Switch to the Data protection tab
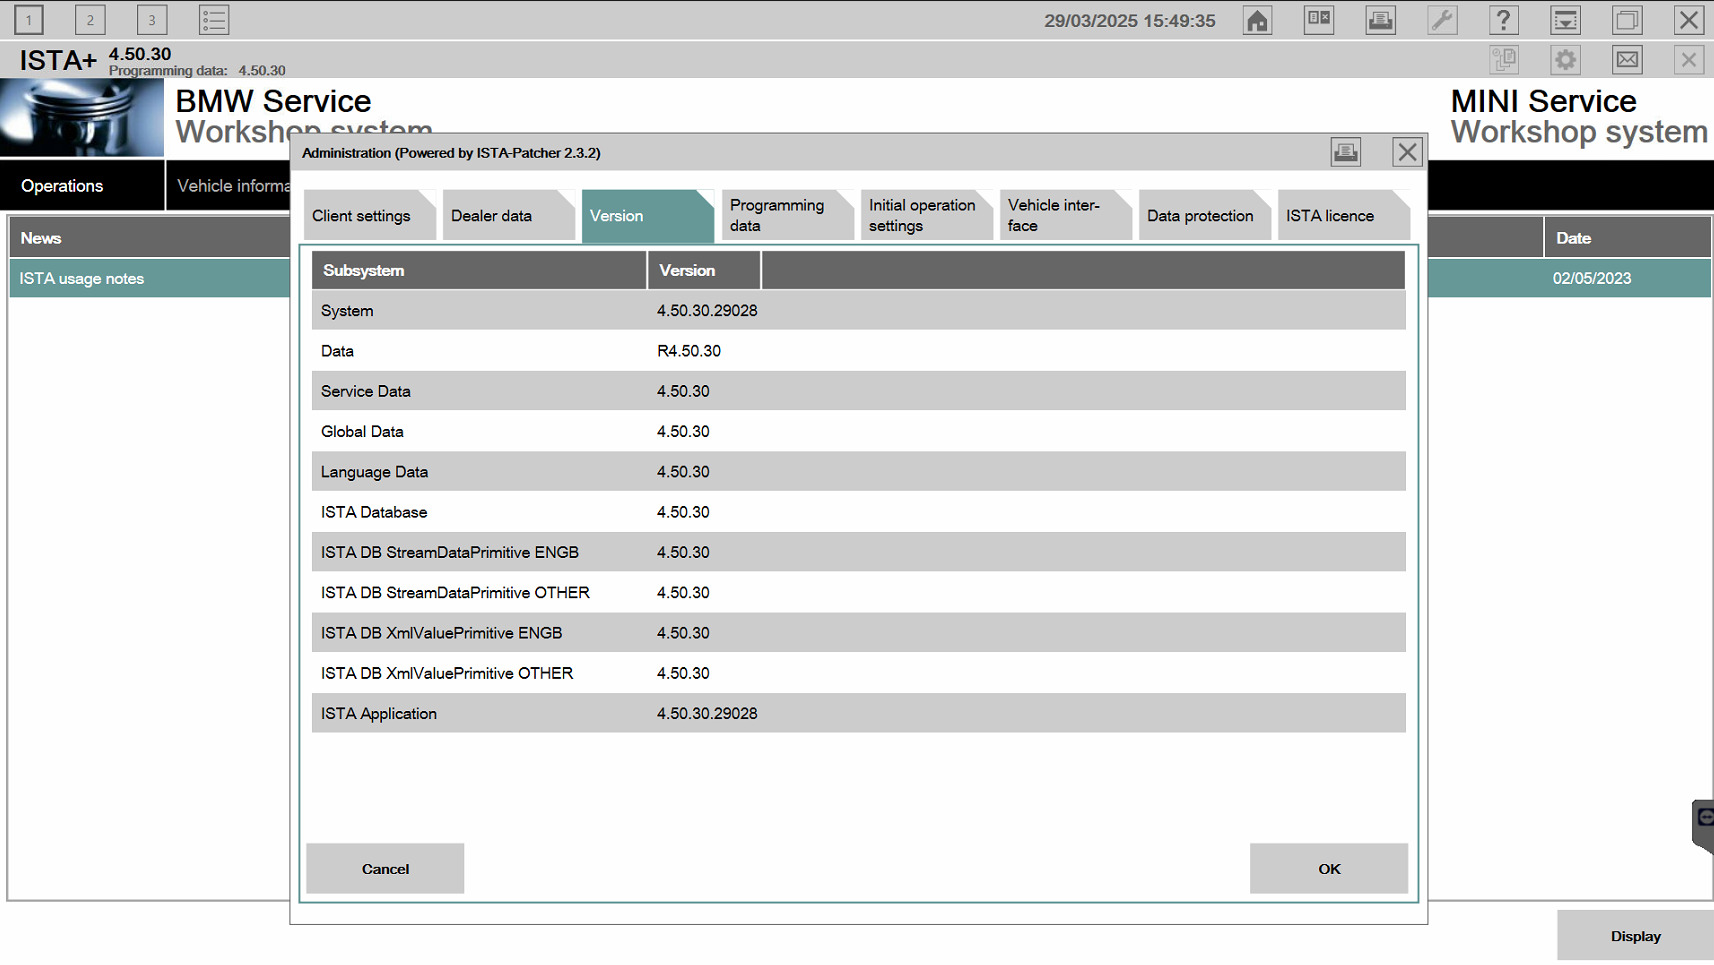Screen dimensions: 1714x965 [1200, 216]
